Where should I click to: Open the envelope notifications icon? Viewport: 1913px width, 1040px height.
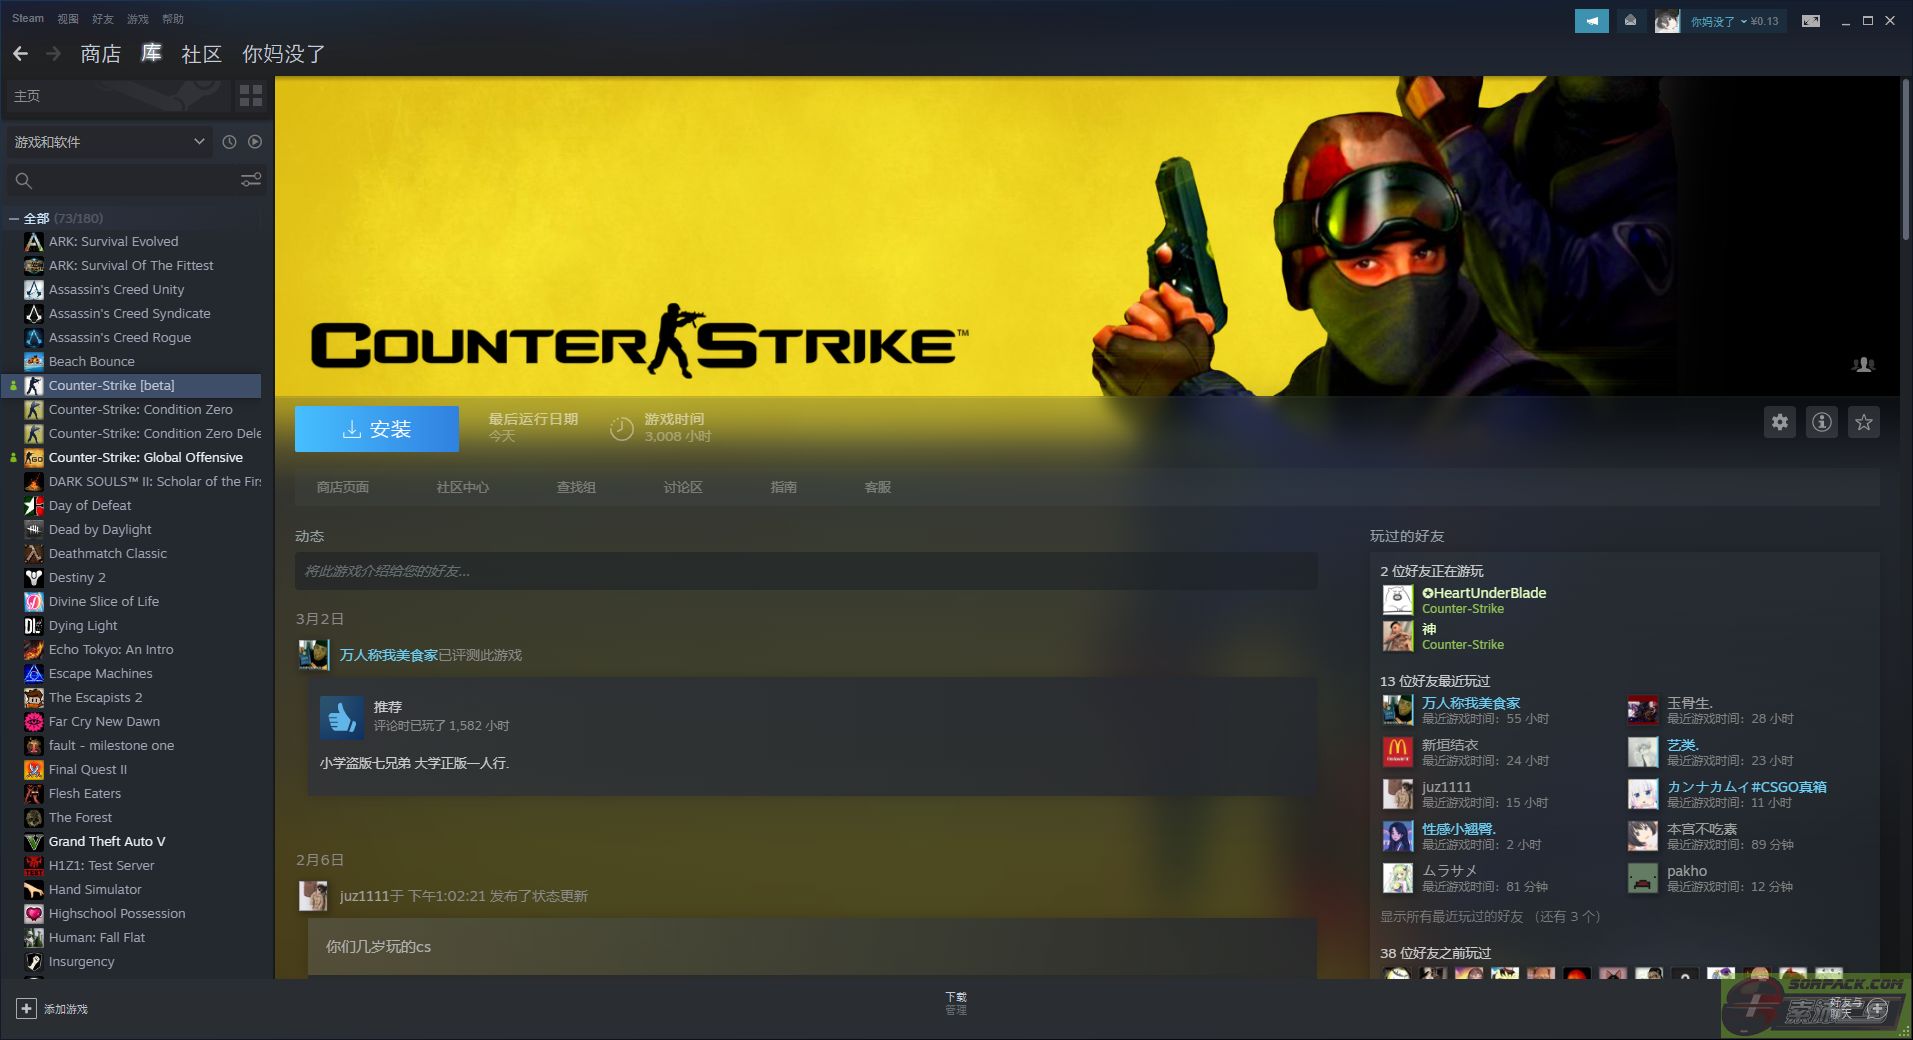[1630, 20]
